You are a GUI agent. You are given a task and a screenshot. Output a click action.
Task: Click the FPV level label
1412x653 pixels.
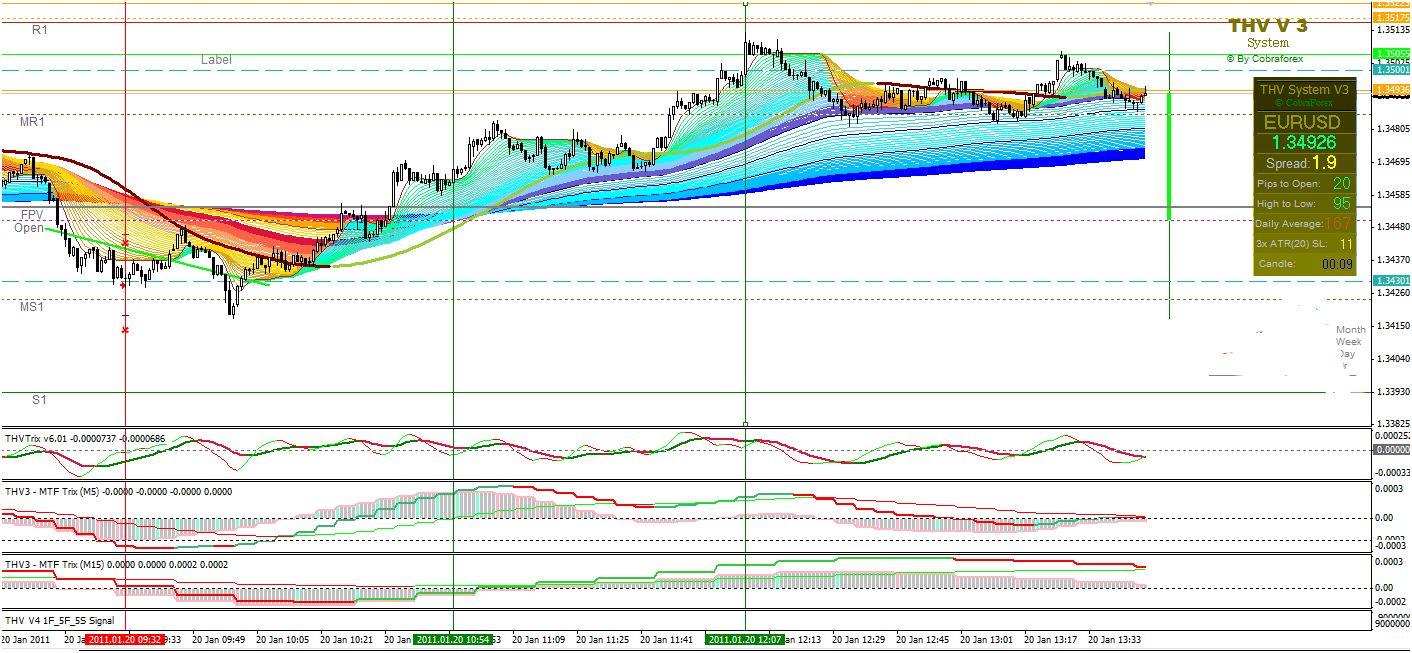(x=32, y=215)
